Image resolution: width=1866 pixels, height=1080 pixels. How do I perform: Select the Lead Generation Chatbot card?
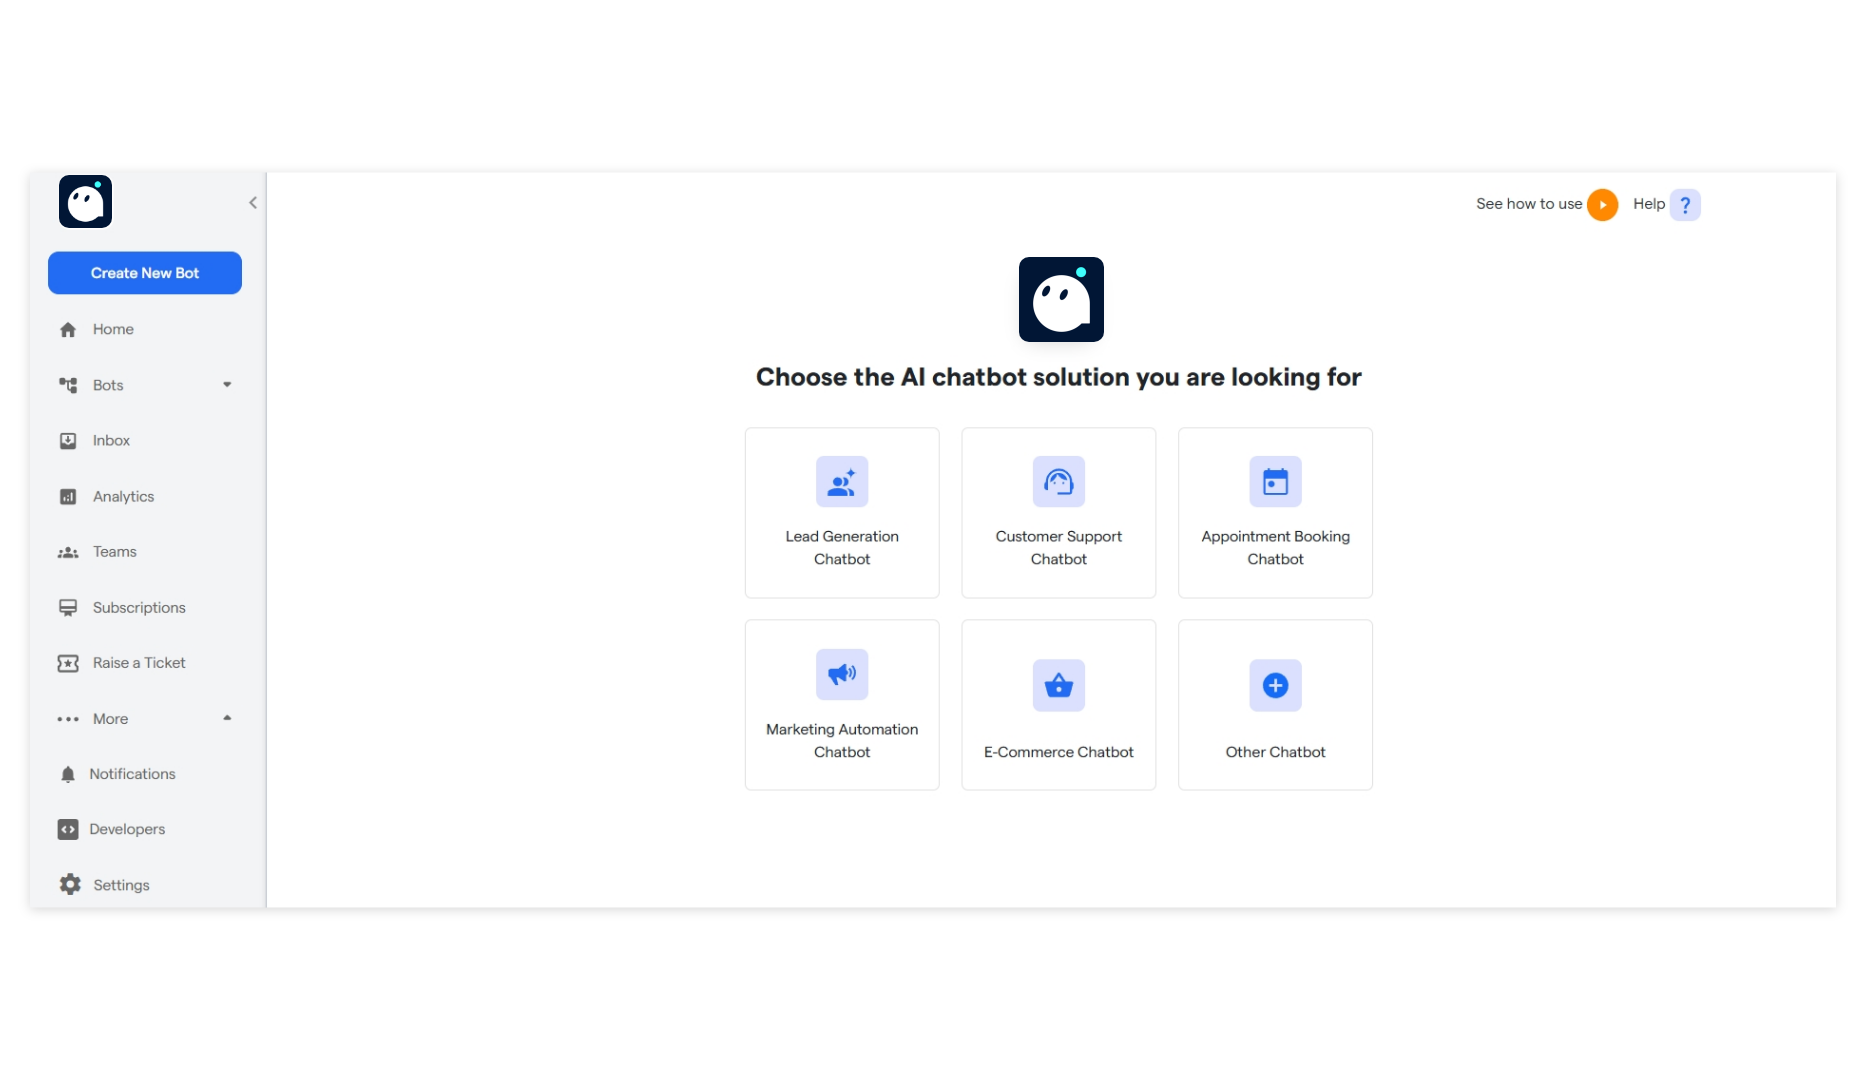pyautogui.click(x=842, y=512)
